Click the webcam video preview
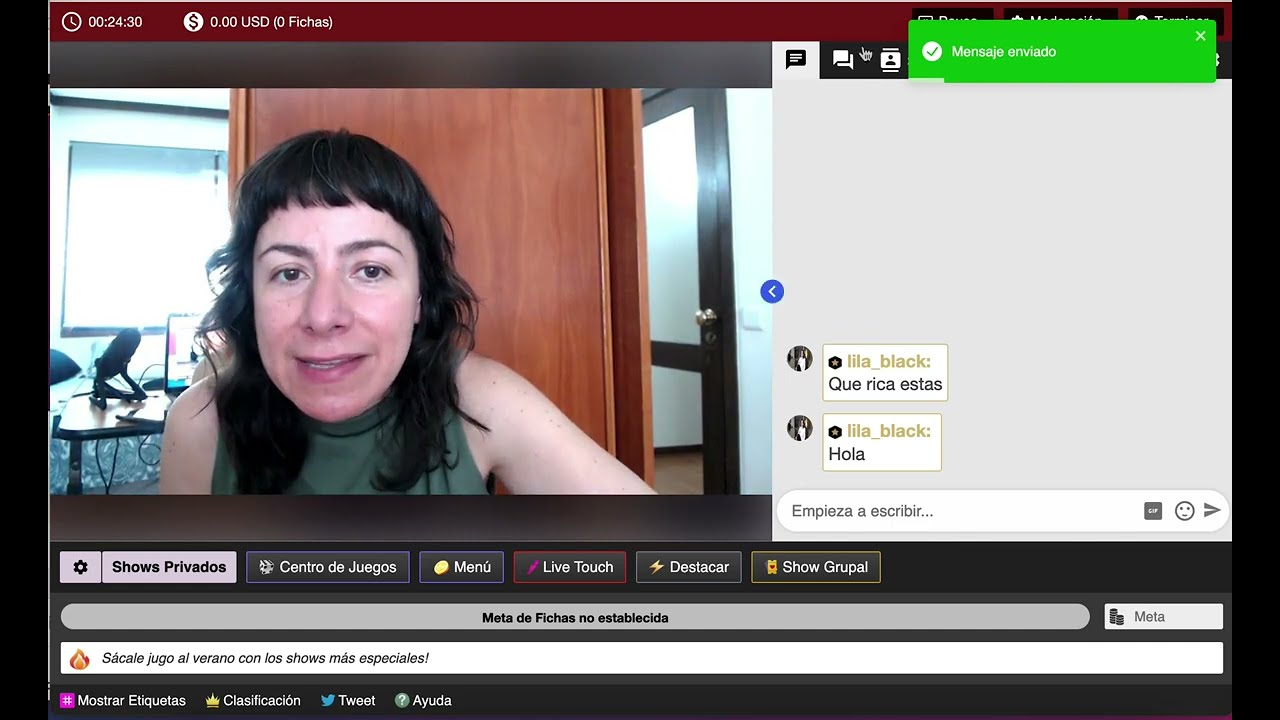This screenshot has height=720, width=1280. [410, 291]
